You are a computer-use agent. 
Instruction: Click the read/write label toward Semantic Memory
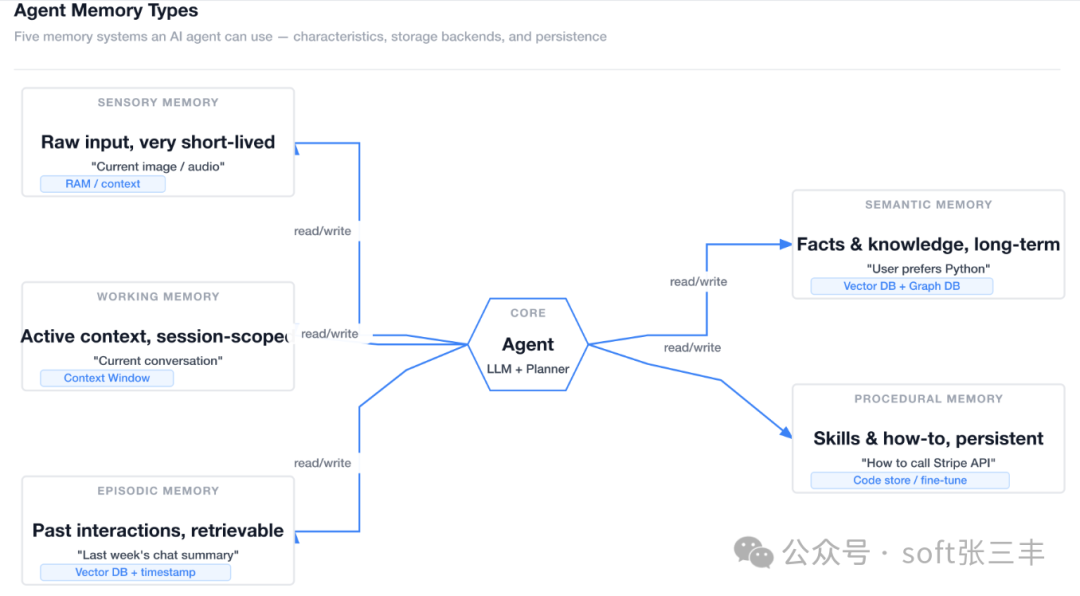[698, 281]
